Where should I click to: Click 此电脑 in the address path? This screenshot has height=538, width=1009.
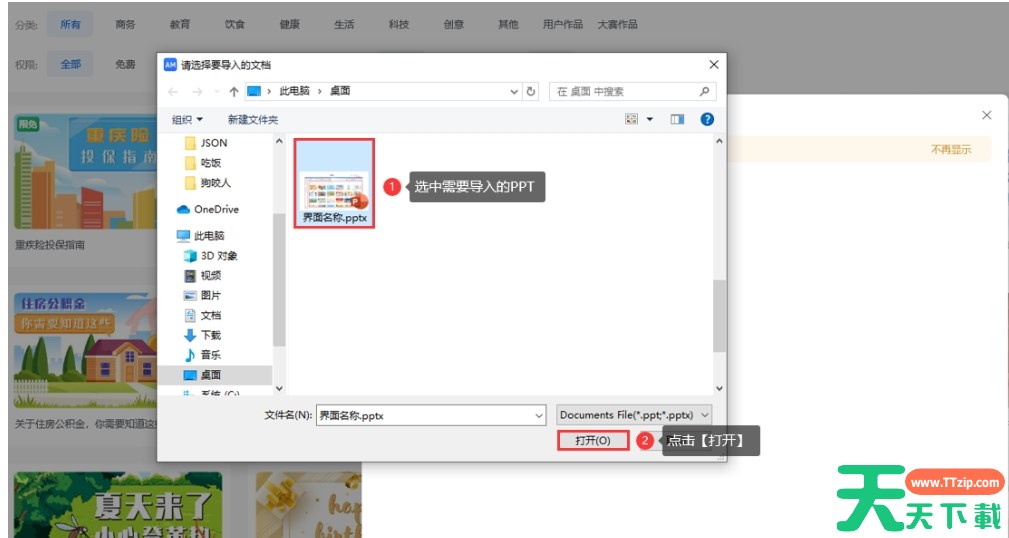pos(295,91)
